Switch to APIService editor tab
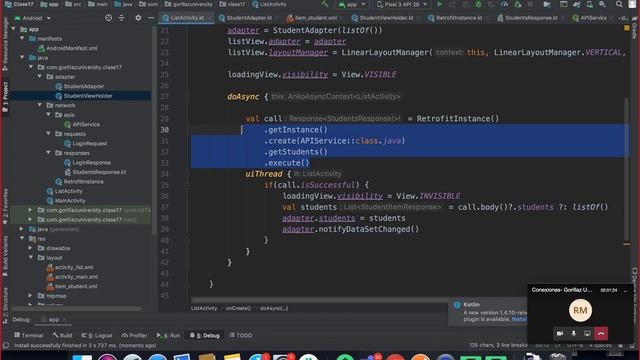The image size is (640, 360). [x=593, y=18]
